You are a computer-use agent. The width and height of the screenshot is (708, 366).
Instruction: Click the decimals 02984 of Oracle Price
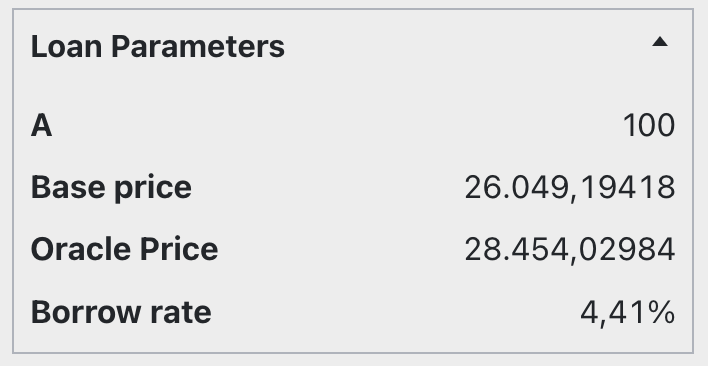pyautogui.click(x=627, y=250)
